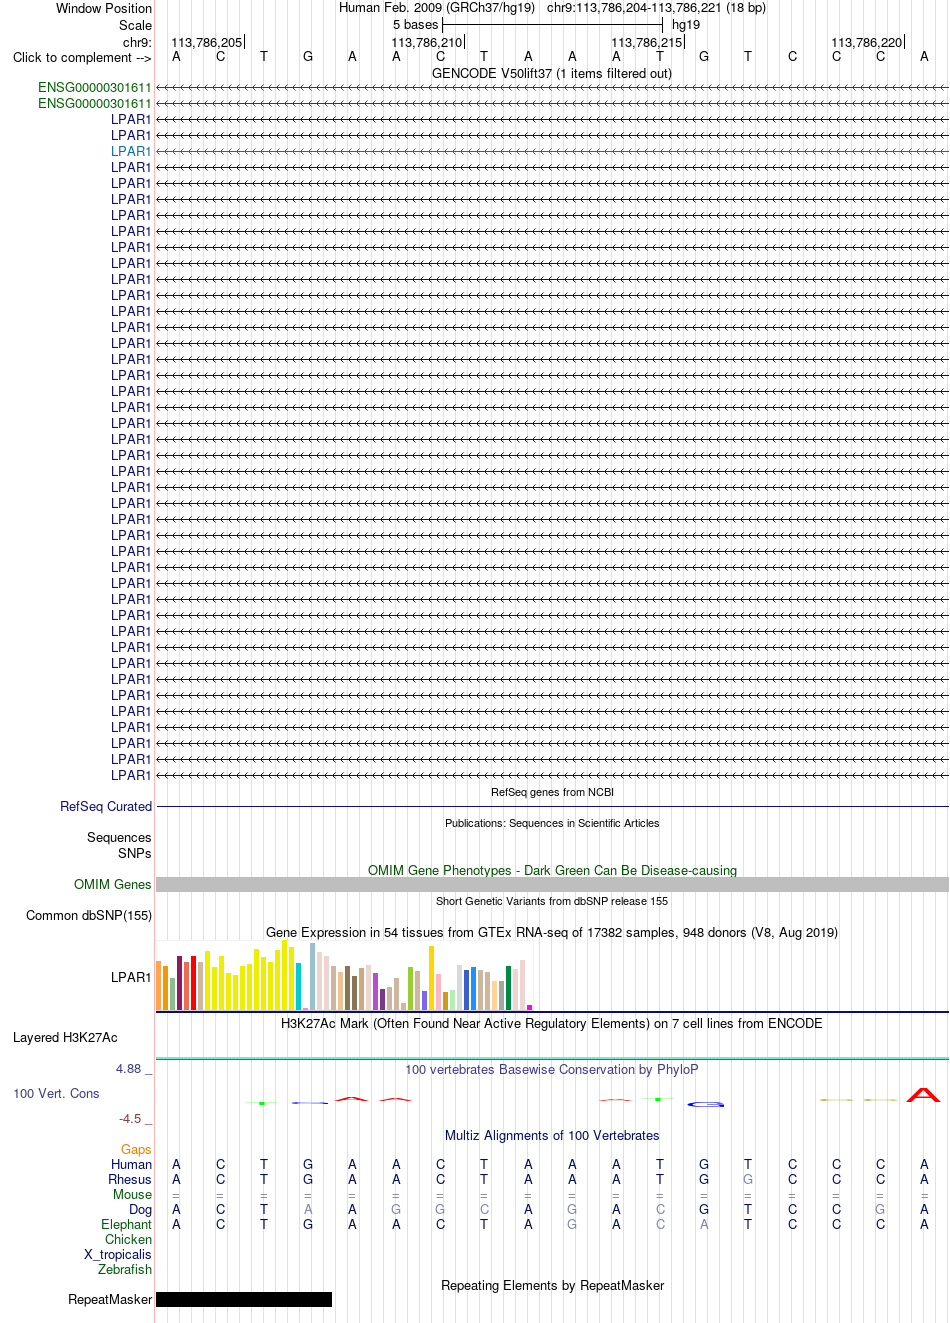Click the Common dbSNP(155) track label

(89, 915)
